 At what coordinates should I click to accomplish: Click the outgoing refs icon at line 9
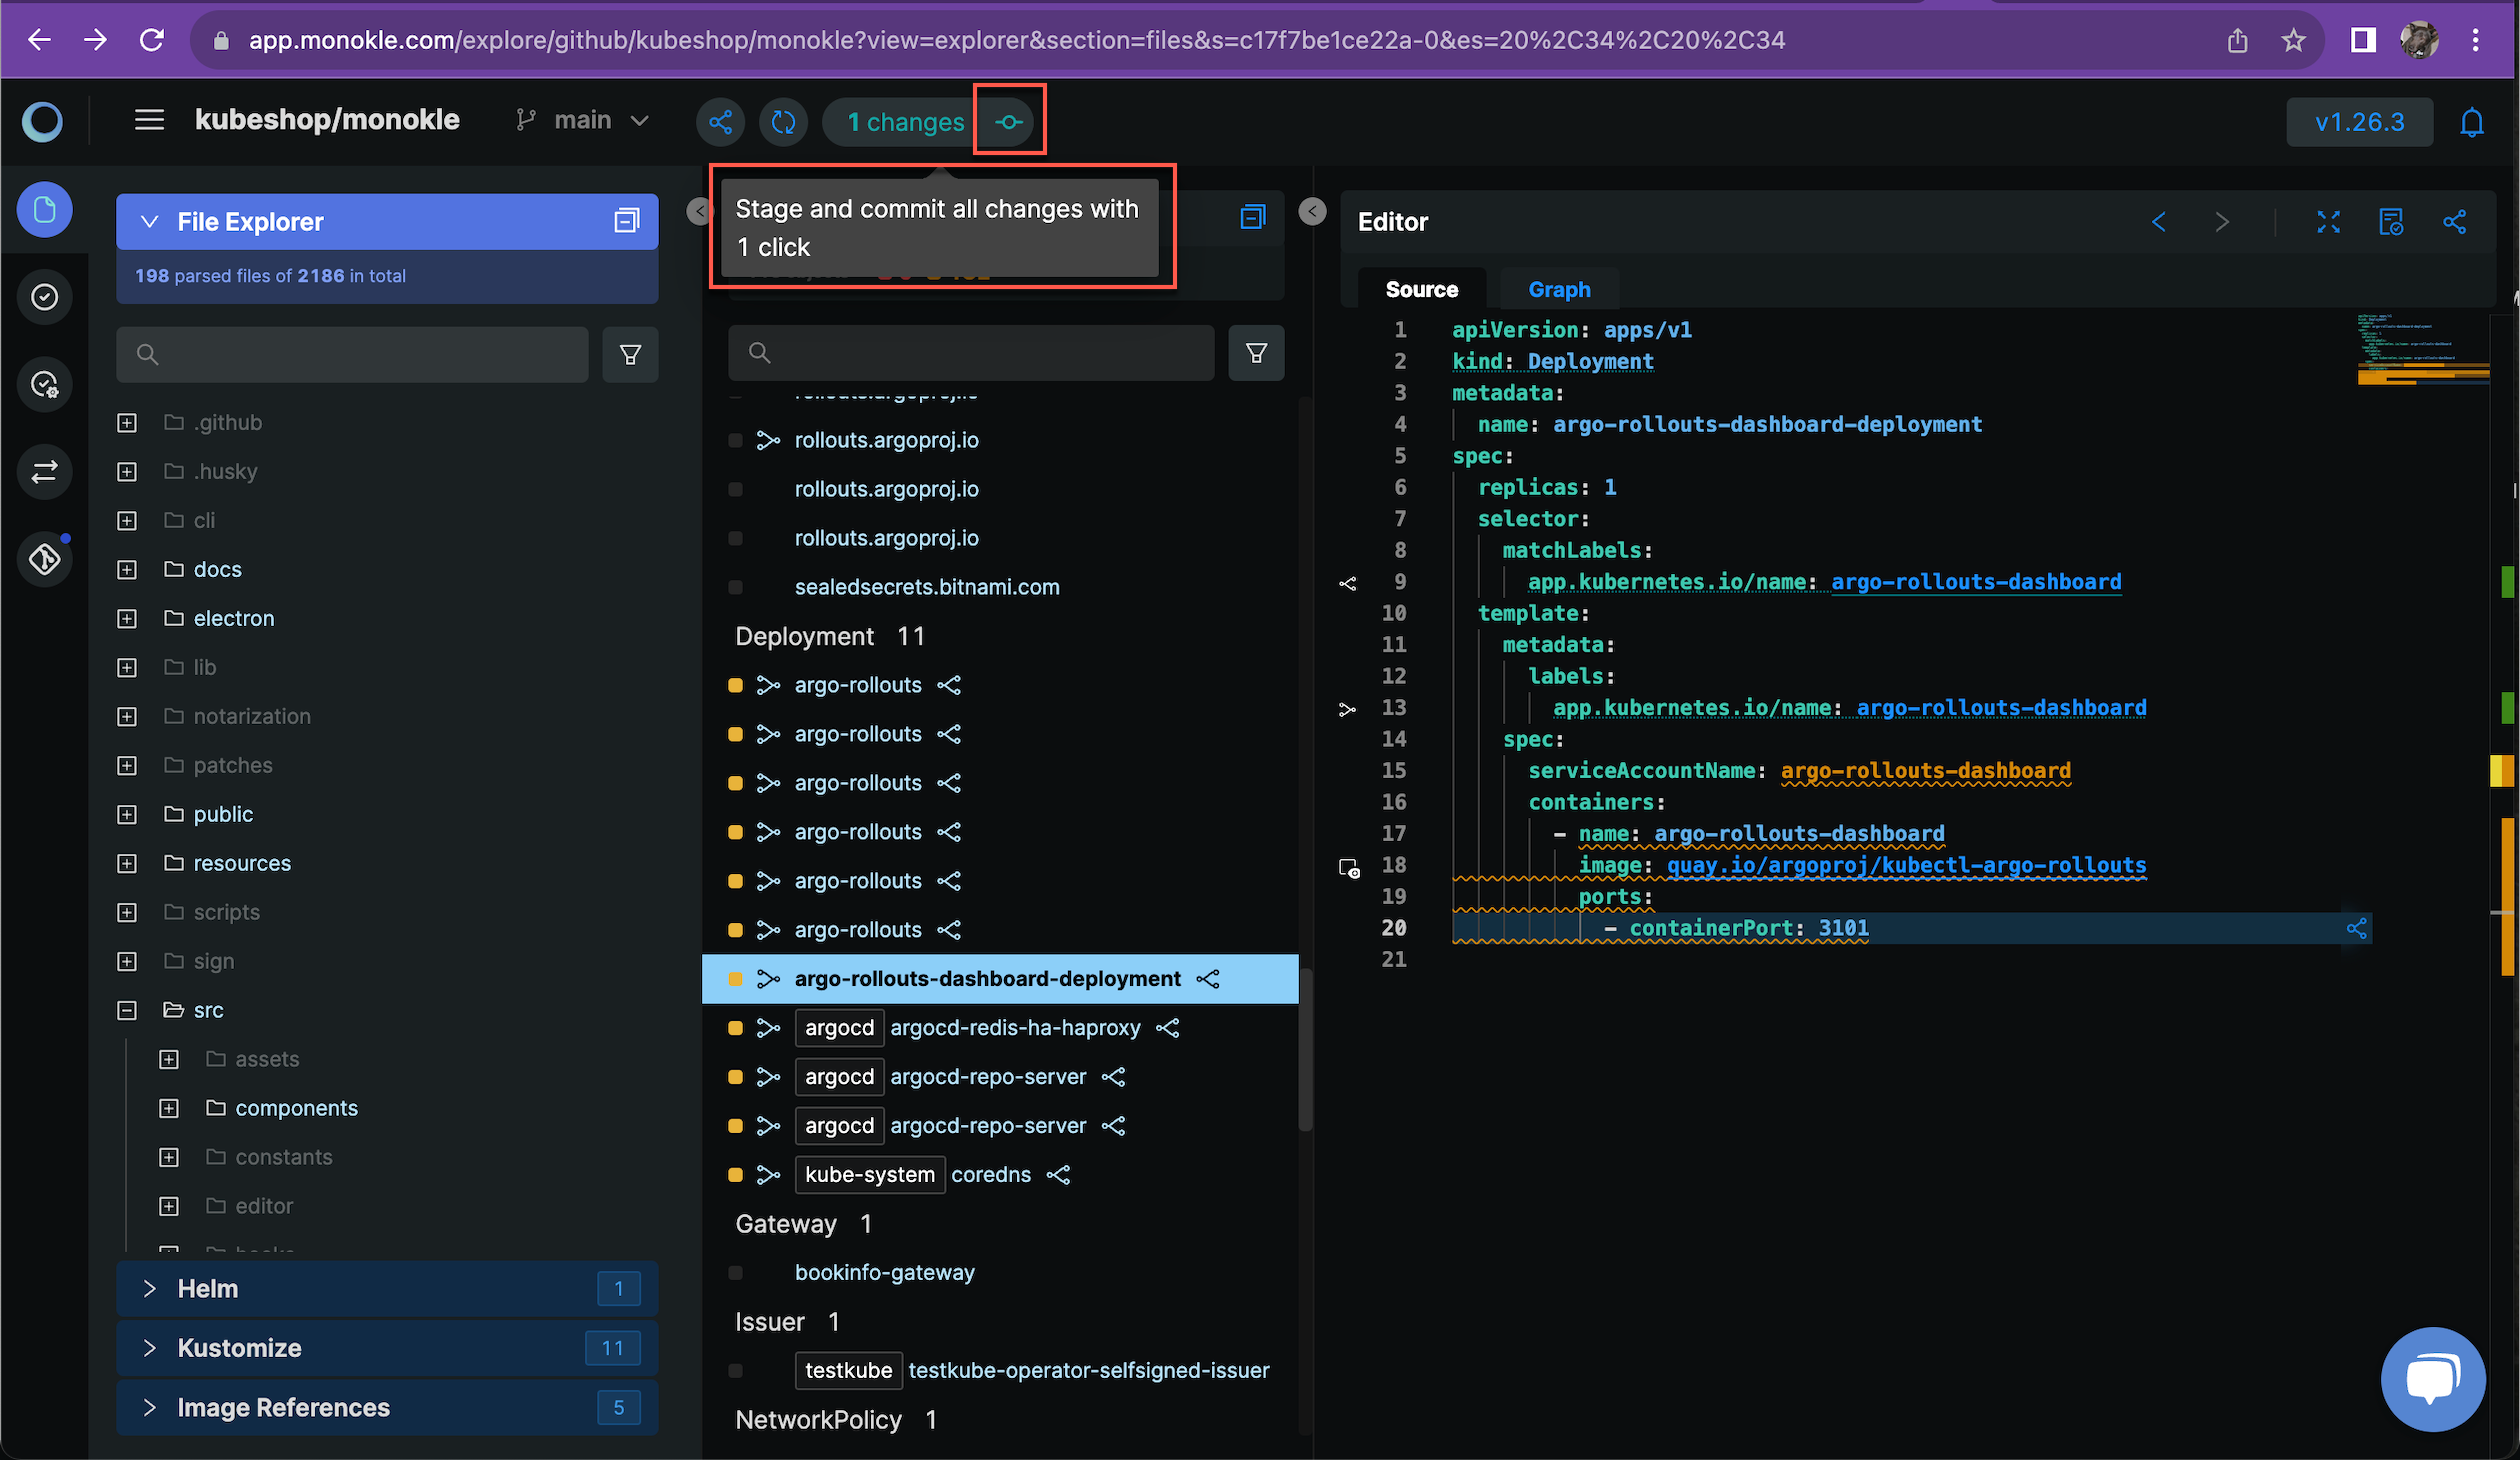[x=1347, y=583]
